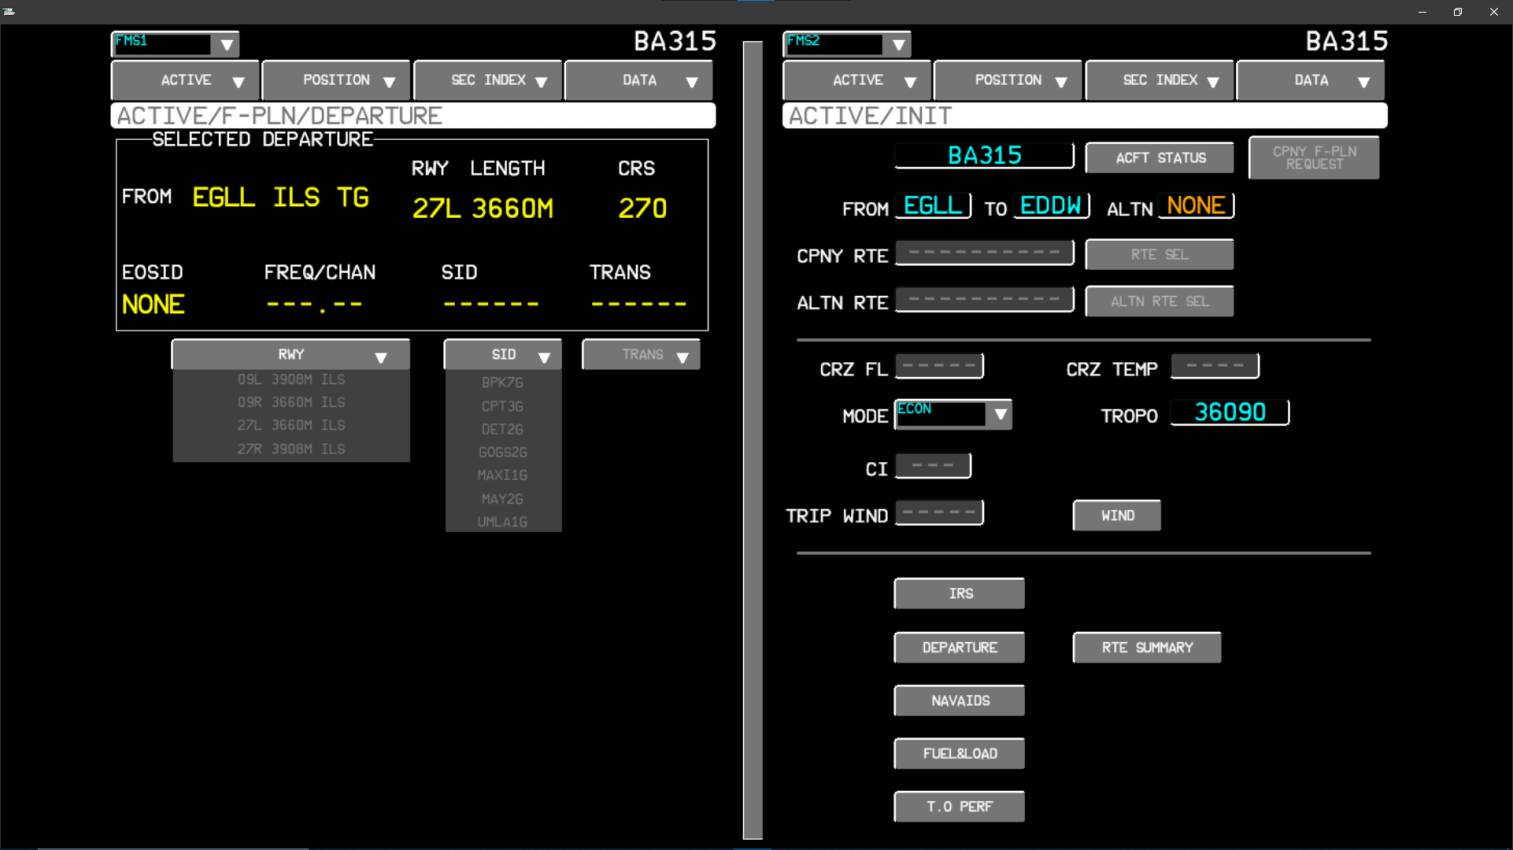
Task: Open the right POSITION menu
Action: pos(1008,80)
